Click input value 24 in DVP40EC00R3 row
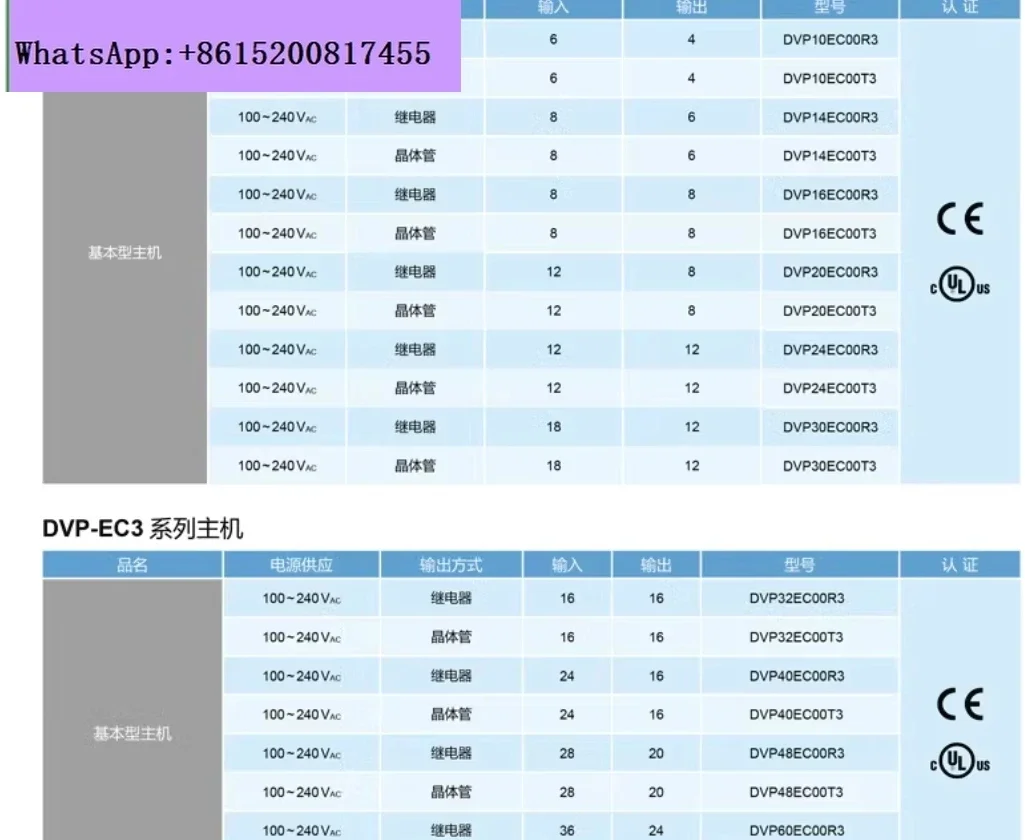 (567, 676)
